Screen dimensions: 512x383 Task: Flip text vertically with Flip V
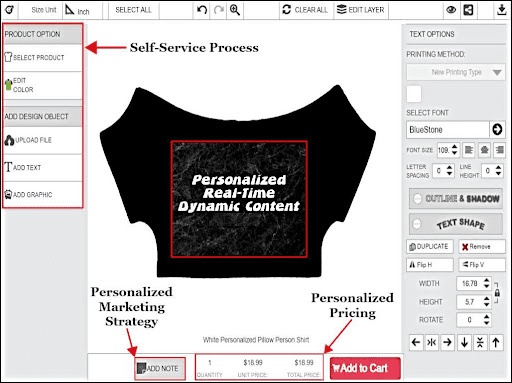pos(482,265)
